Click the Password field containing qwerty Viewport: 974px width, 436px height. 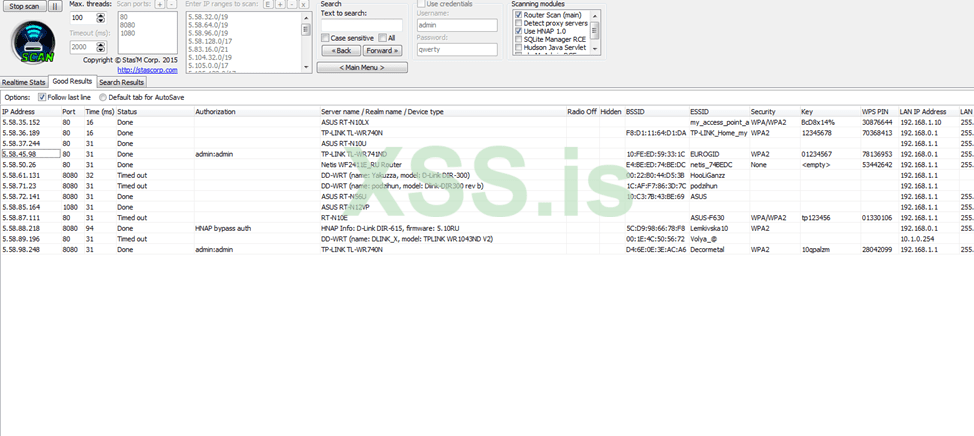pos(457,49)
